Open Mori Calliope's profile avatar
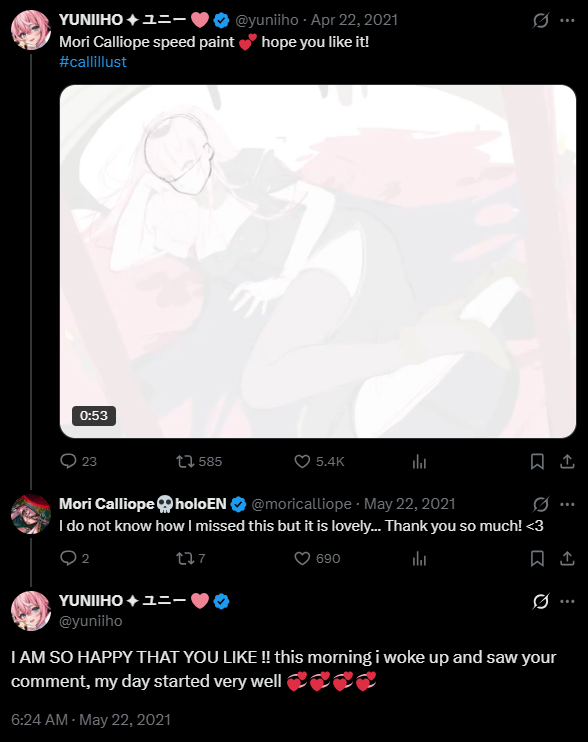 [31, 514]
